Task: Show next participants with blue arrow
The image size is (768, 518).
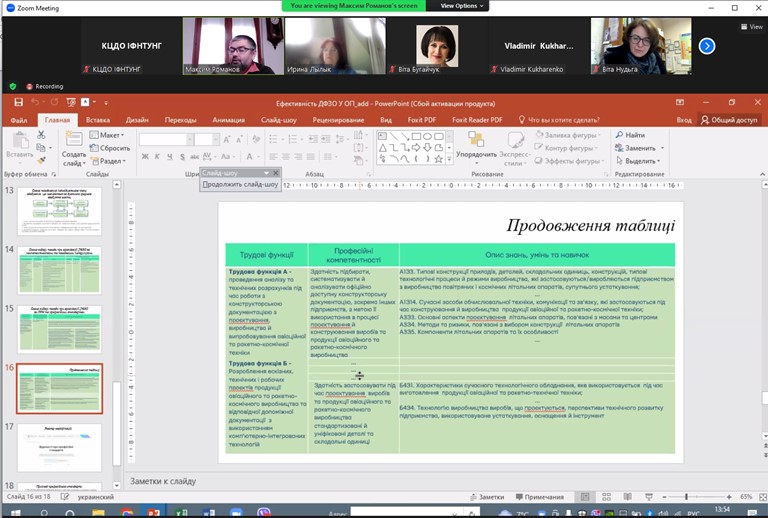Action: [x=707, y=46]
